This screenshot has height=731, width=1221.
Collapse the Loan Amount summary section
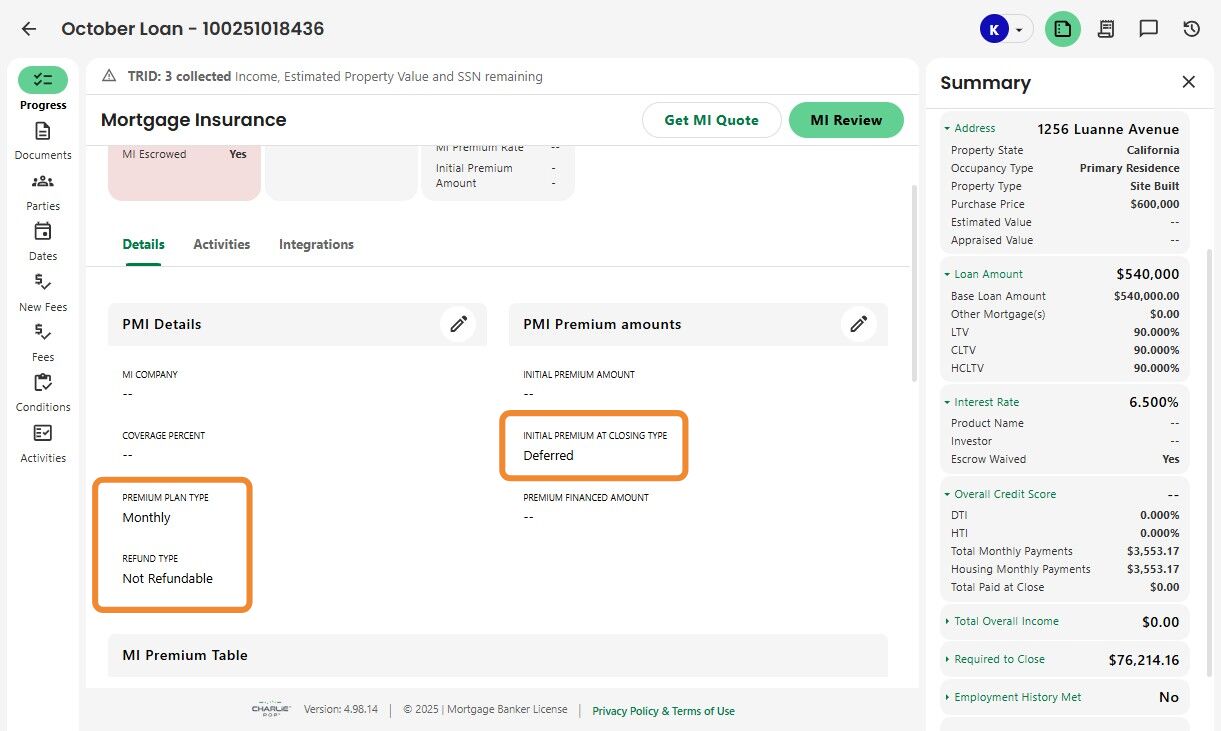pos(947,274)
